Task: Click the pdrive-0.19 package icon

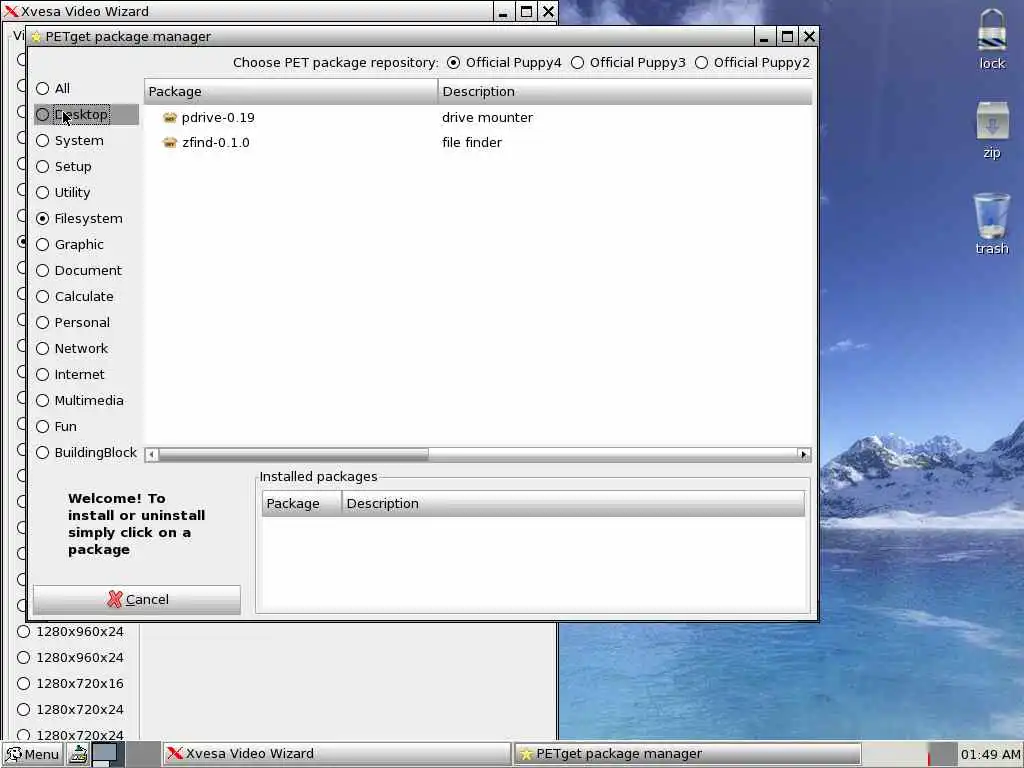Action: [170, 118]
